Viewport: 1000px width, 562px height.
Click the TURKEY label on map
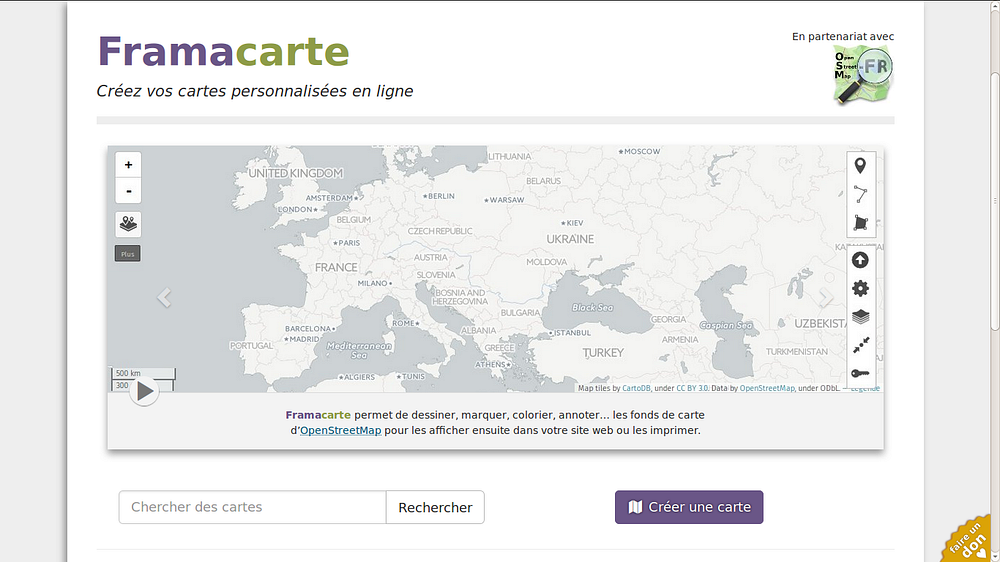pyautogui.click(x=603, y=353)
